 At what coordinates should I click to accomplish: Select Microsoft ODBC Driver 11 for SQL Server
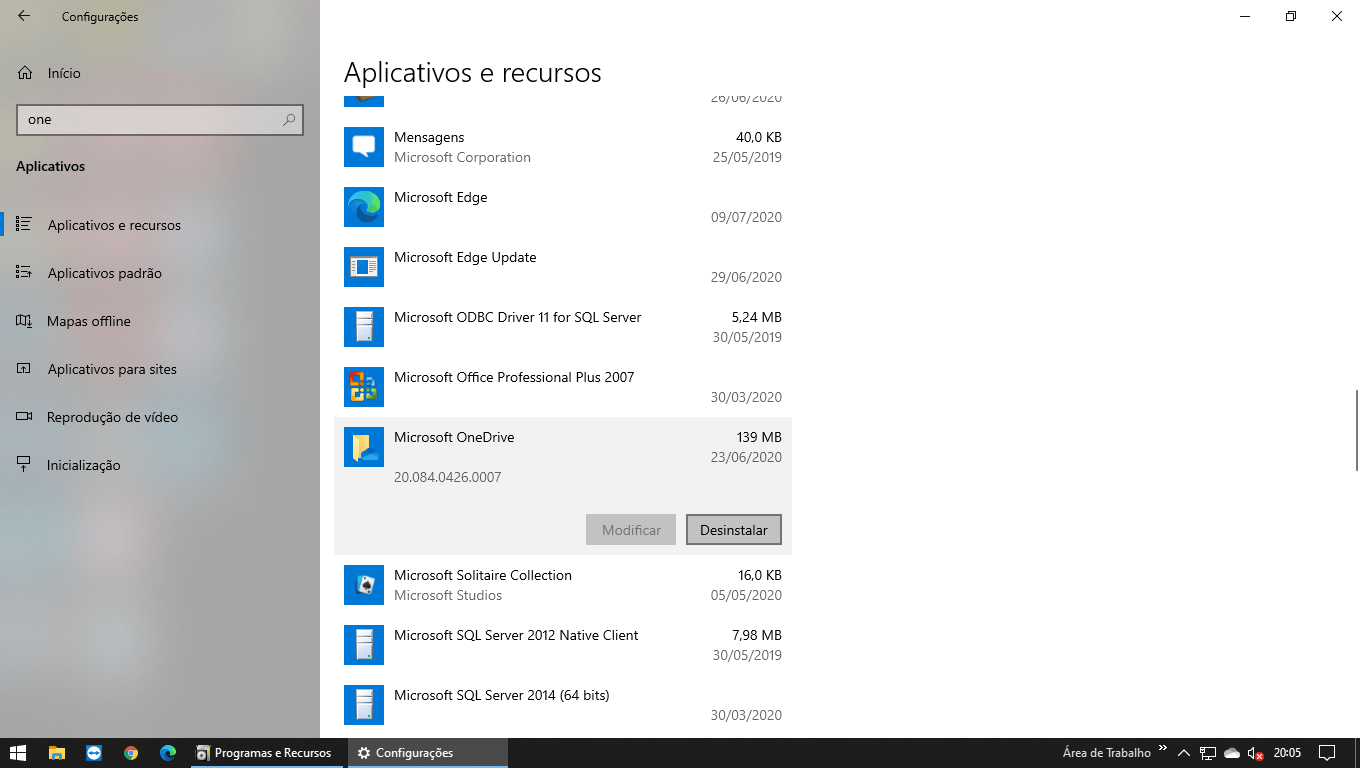(x=517, y=317)
